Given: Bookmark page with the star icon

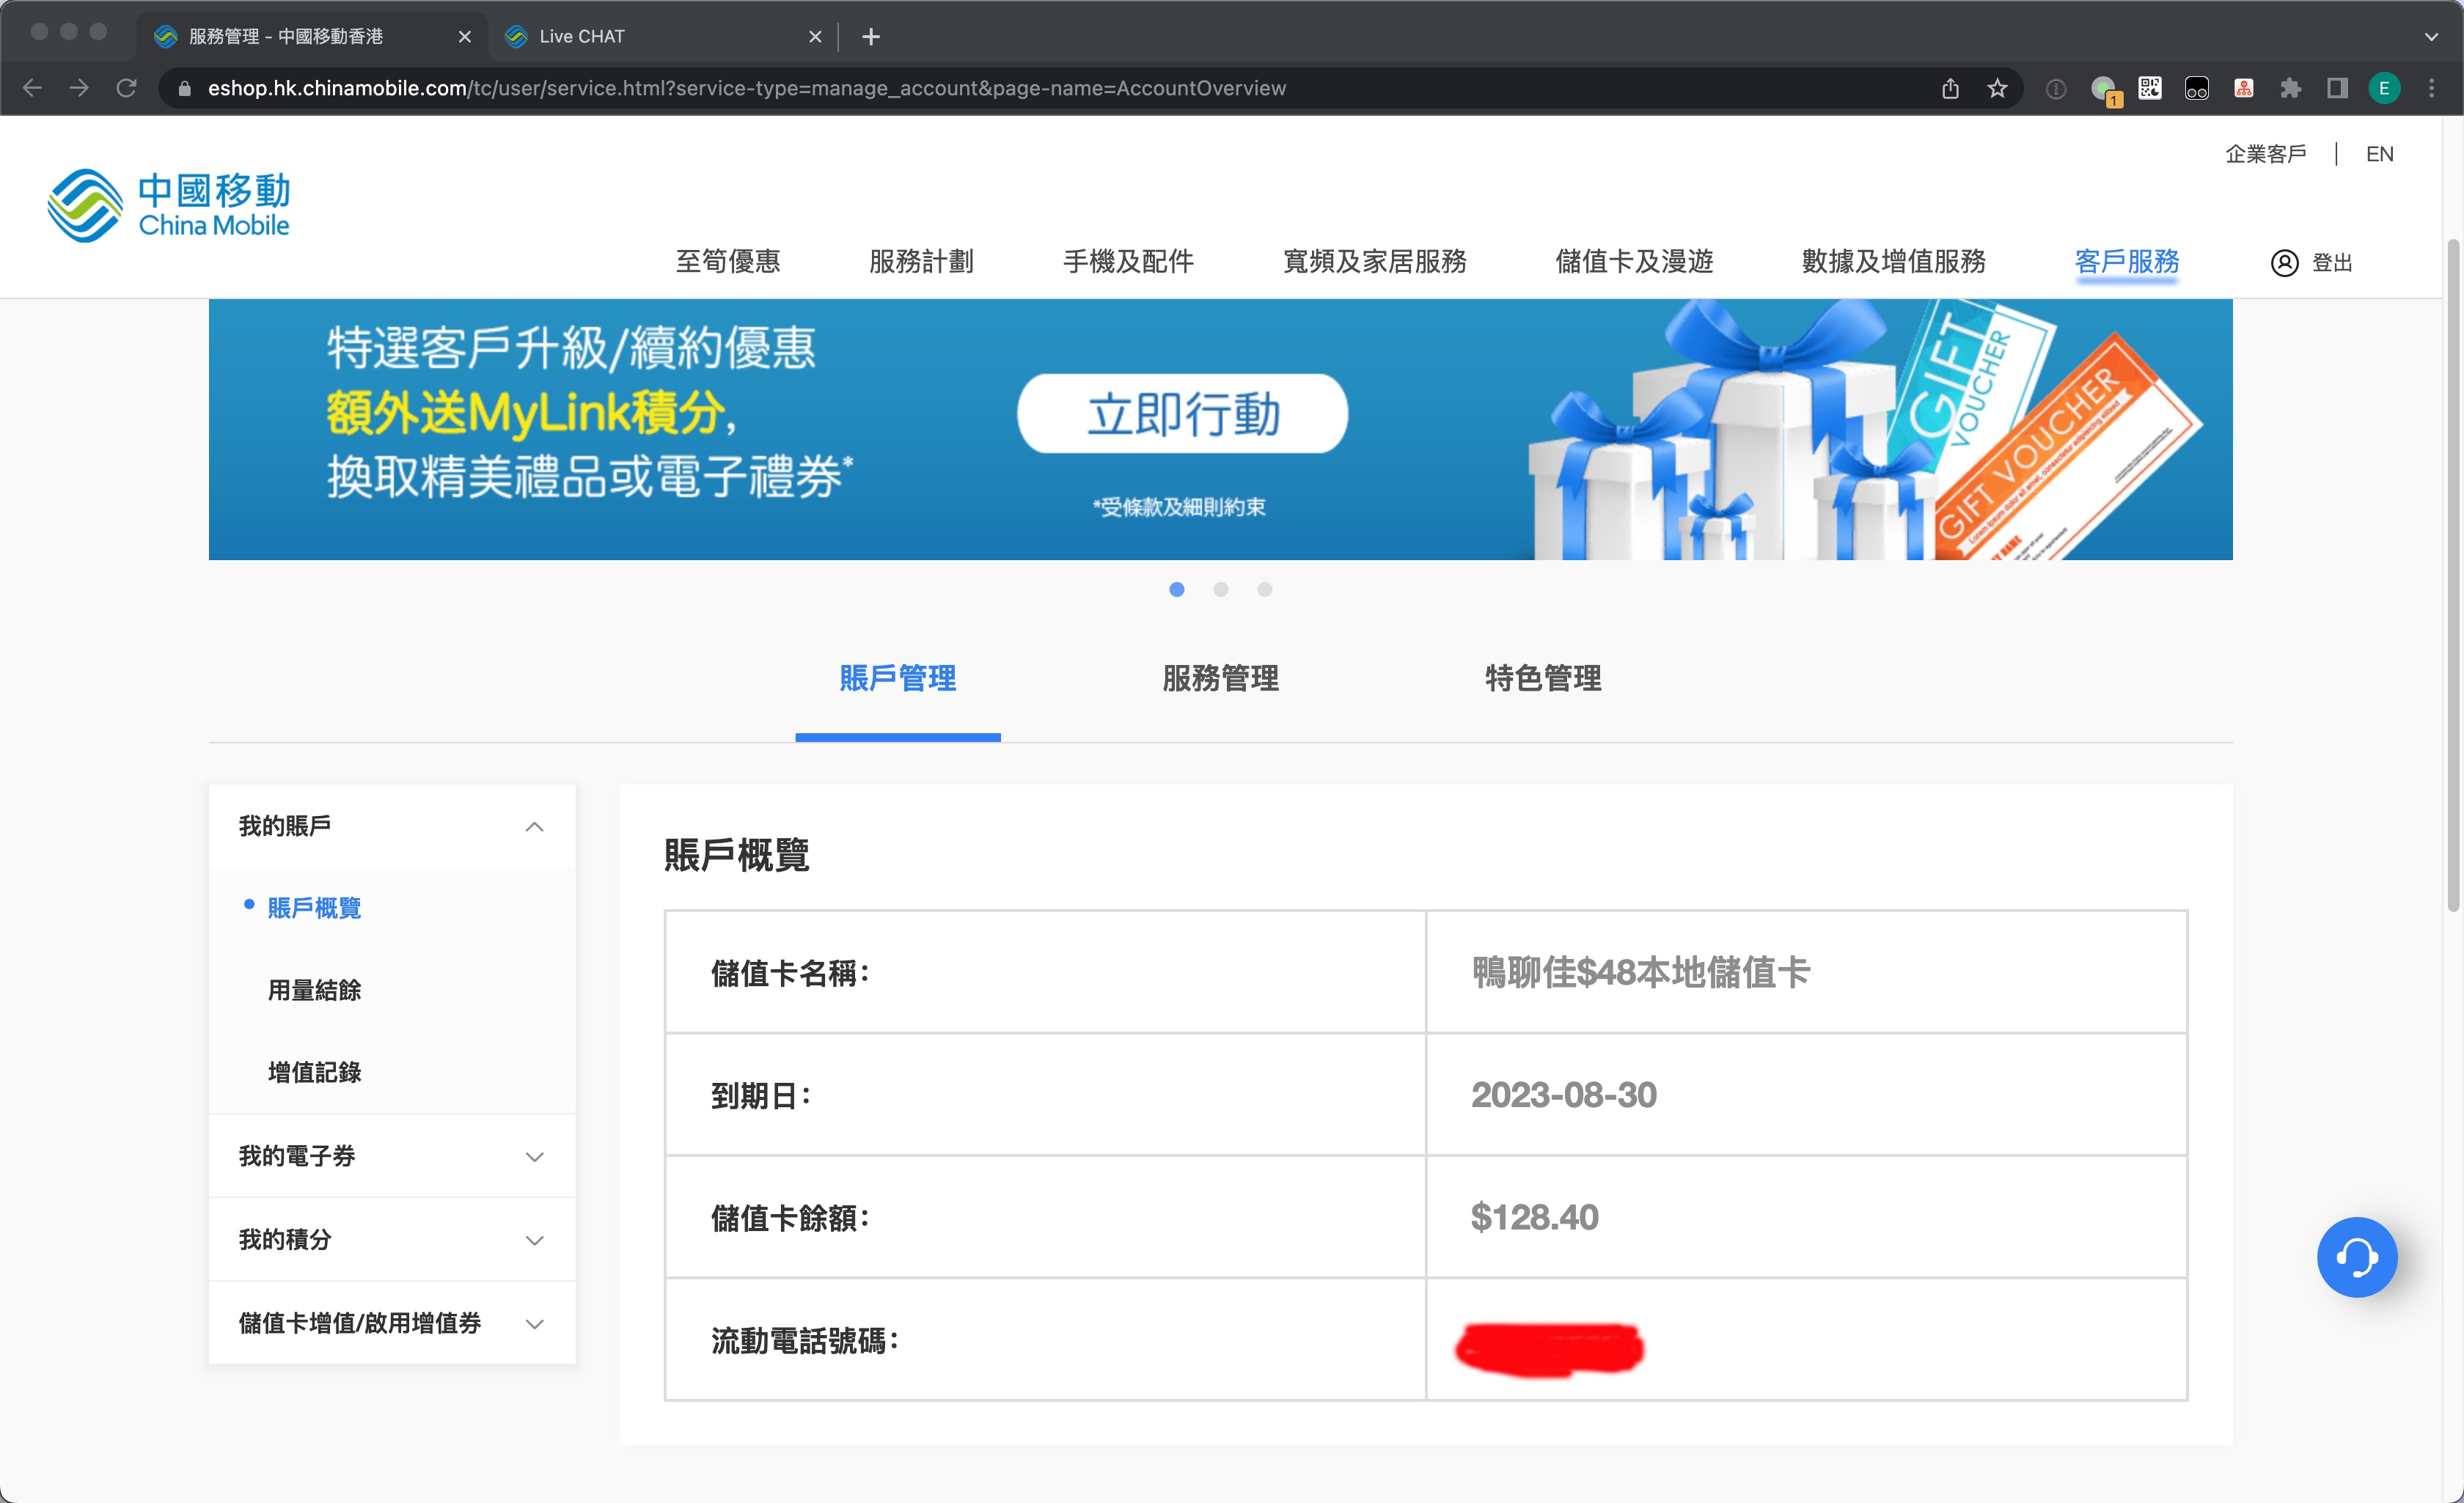Looking at the screenshot, I should point(1997,88).
